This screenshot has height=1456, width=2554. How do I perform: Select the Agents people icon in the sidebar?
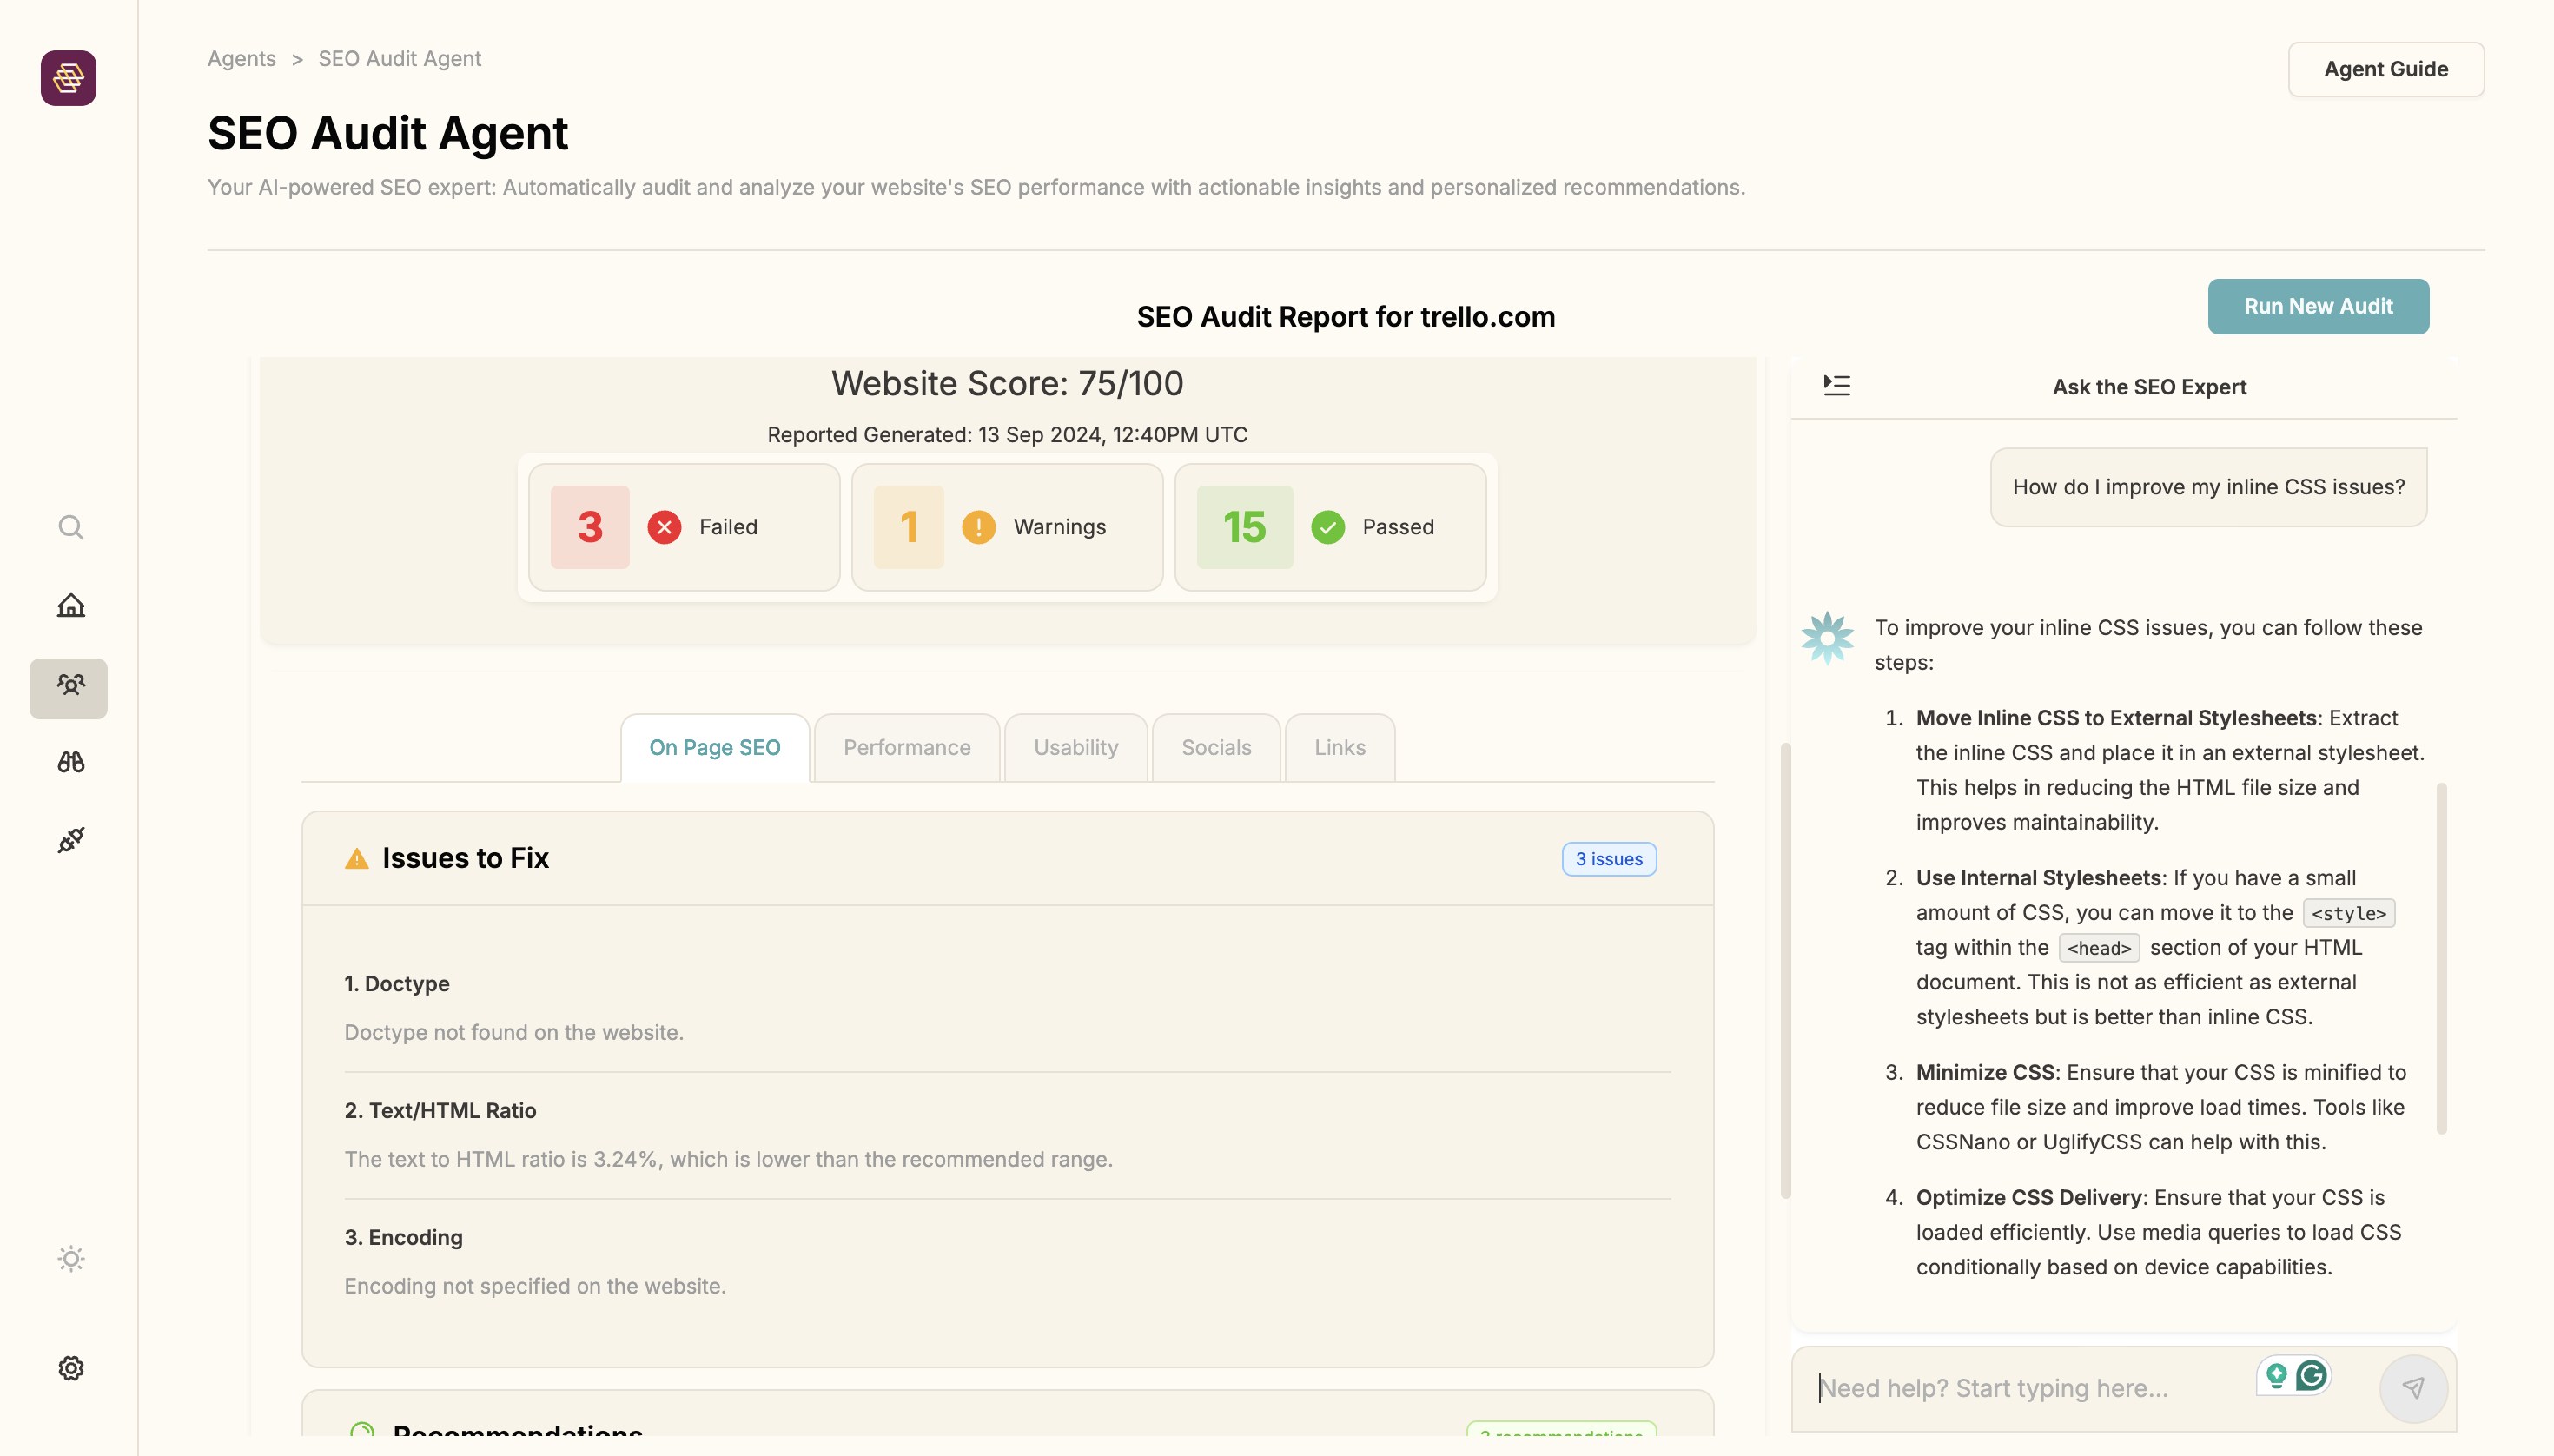69,686
